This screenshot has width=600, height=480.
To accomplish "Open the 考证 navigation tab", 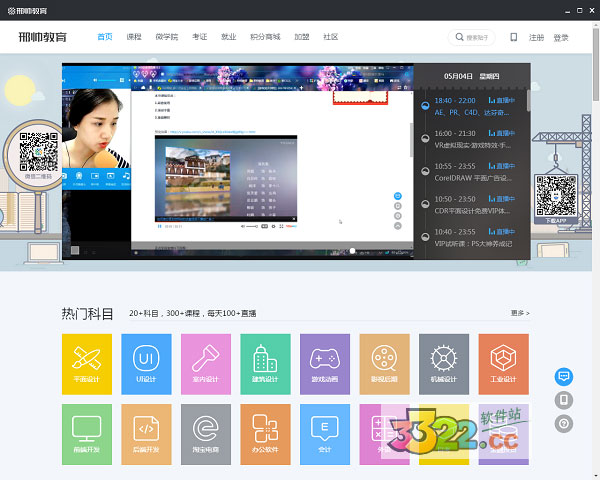I will point(200,37).
